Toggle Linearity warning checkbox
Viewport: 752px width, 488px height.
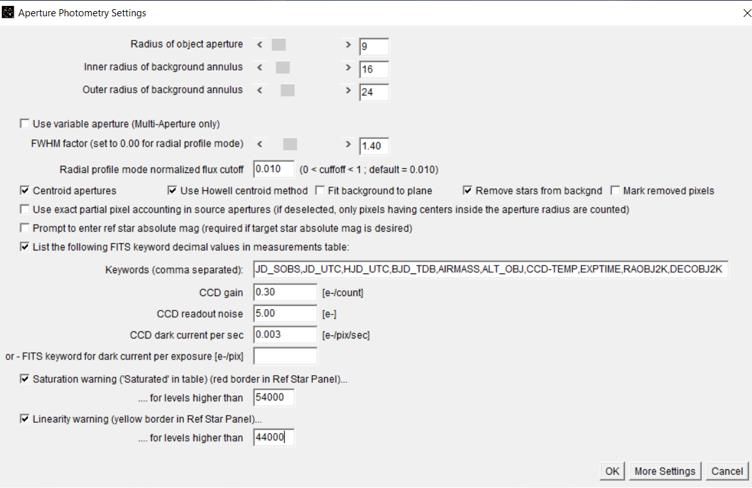25,419
